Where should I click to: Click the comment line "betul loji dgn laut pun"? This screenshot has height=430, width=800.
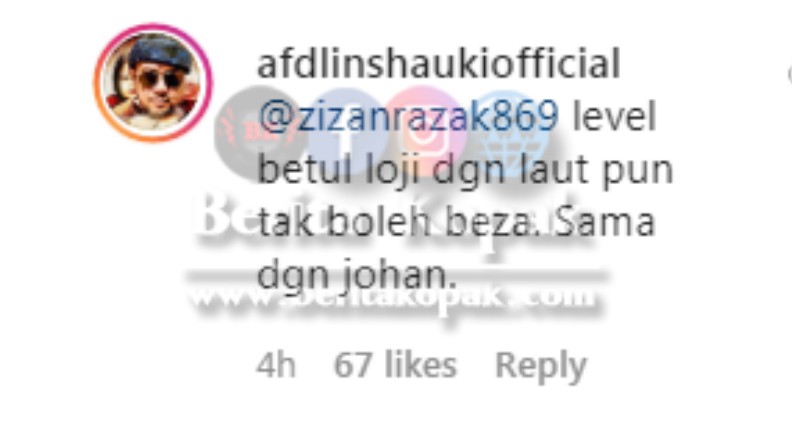click(x=465, y=170)
